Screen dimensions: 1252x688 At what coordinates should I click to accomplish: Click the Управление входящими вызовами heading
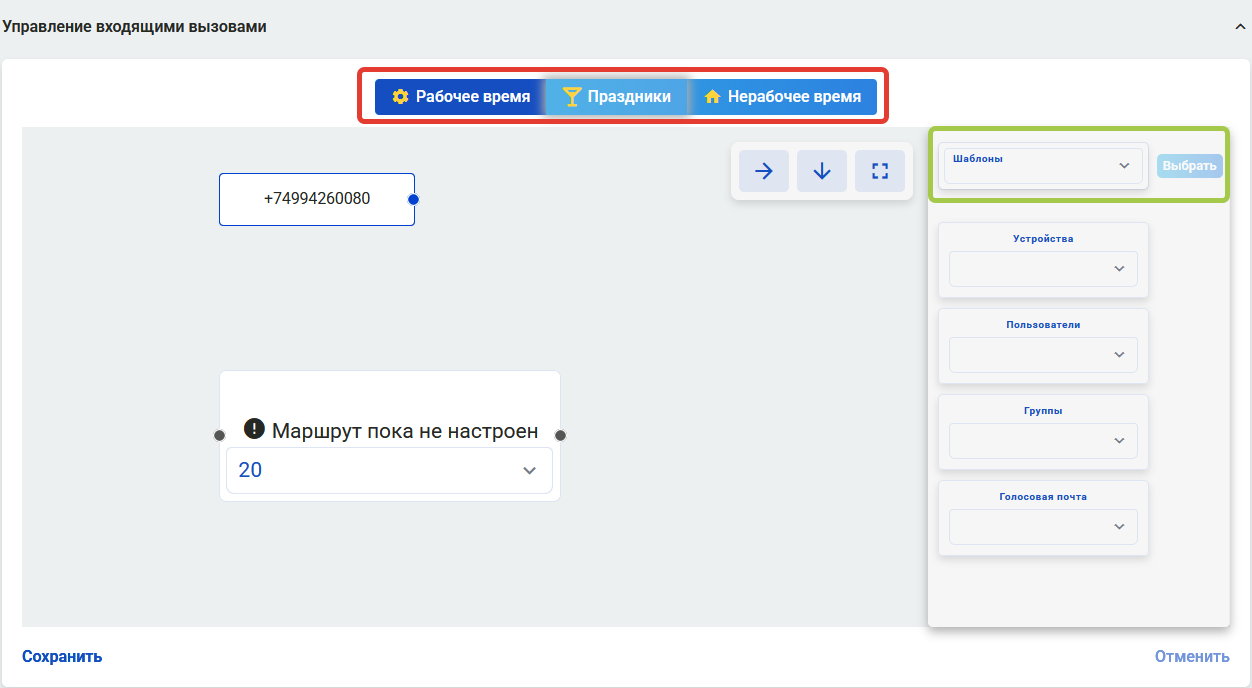[x=134, y=27]
